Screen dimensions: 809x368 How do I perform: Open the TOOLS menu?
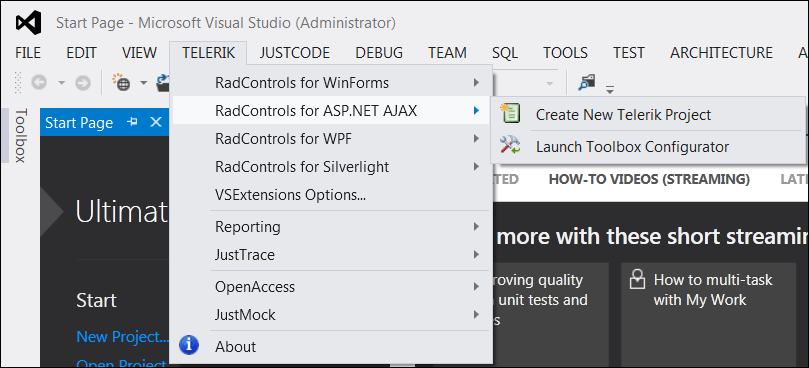(x=565, y=53)
